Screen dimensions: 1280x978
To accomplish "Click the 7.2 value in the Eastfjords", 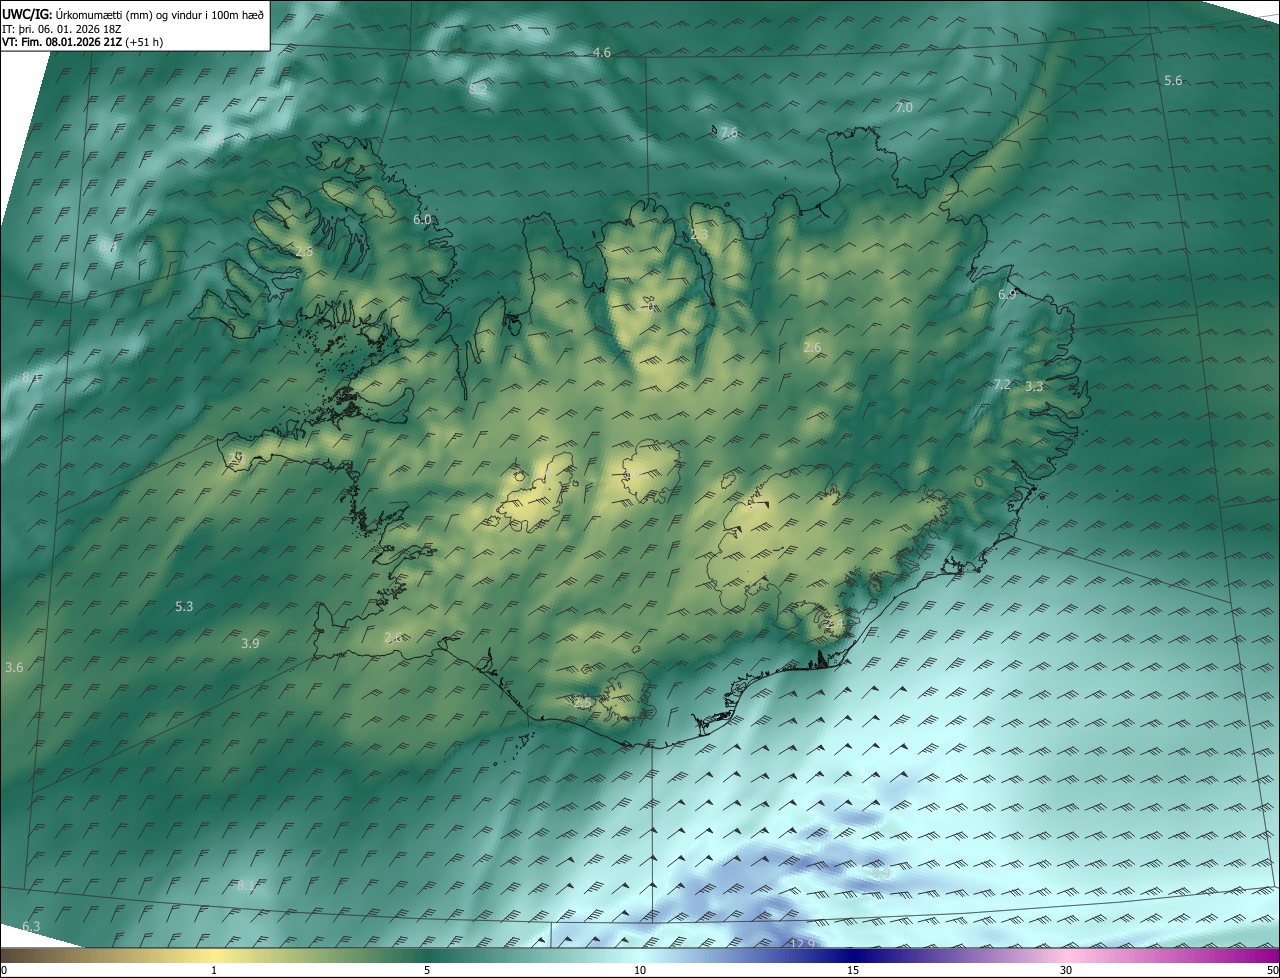I will point(1002,384).
